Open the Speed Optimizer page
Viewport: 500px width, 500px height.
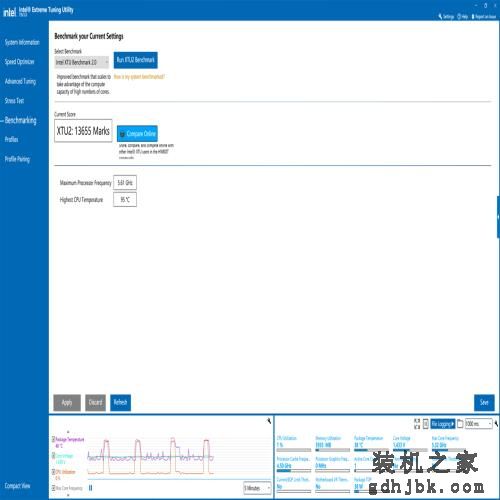tap(19, 62)
